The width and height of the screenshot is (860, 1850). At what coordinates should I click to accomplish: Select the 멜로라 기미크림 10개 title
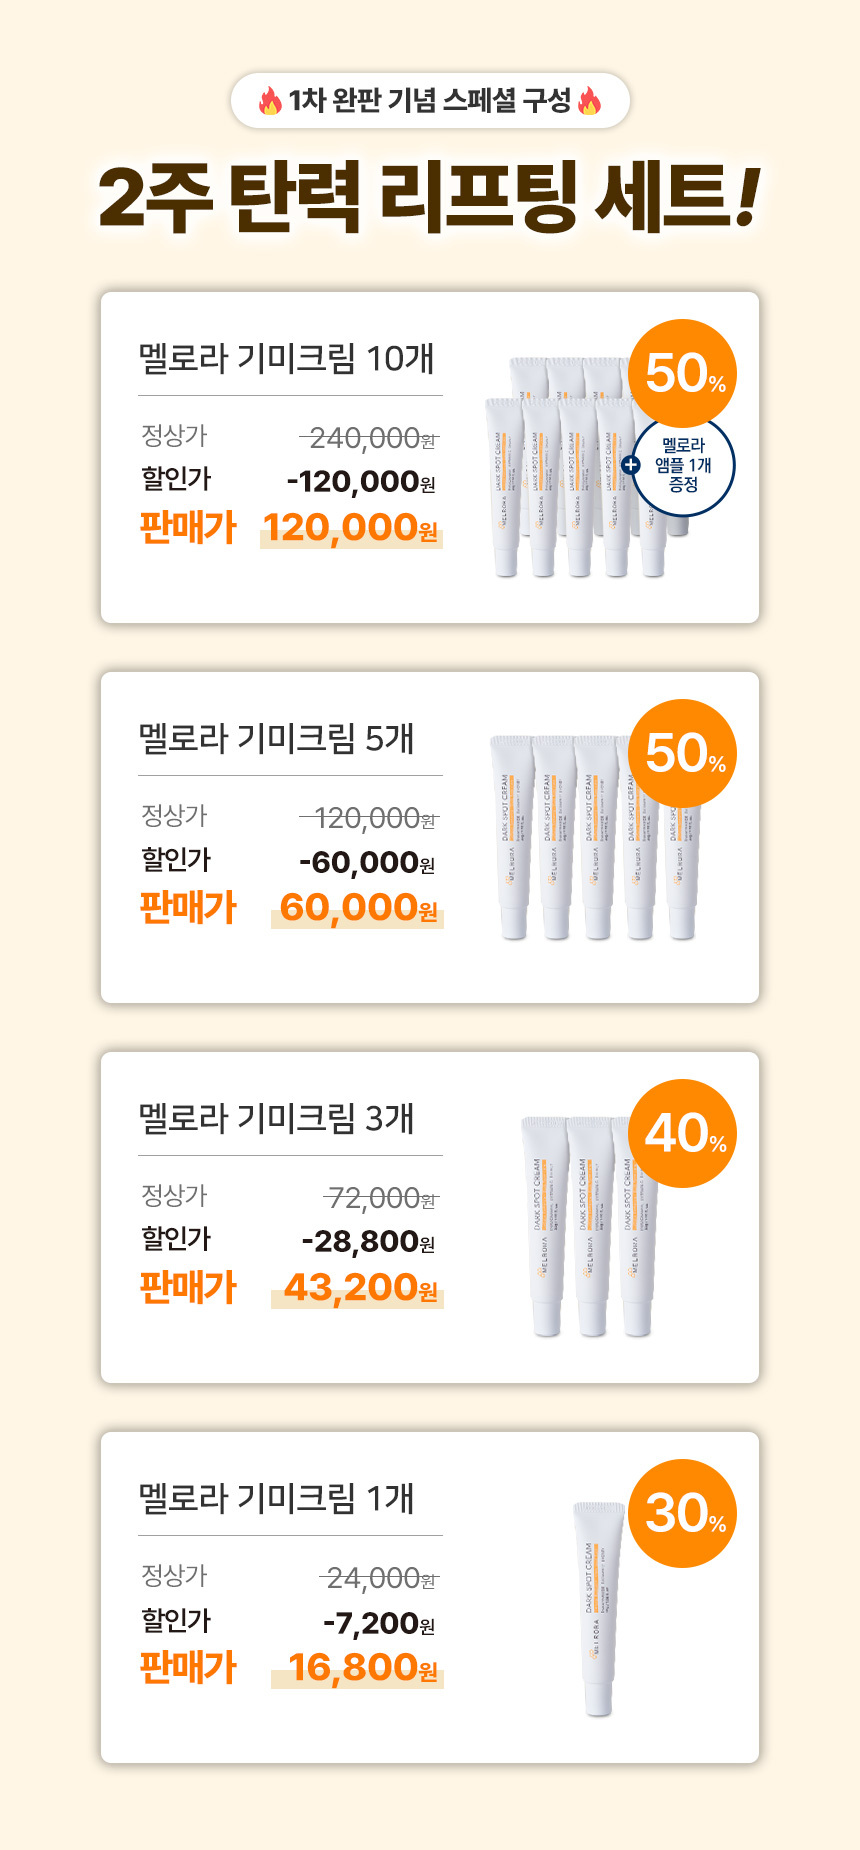pyautogui.click(x=286, y=358)
